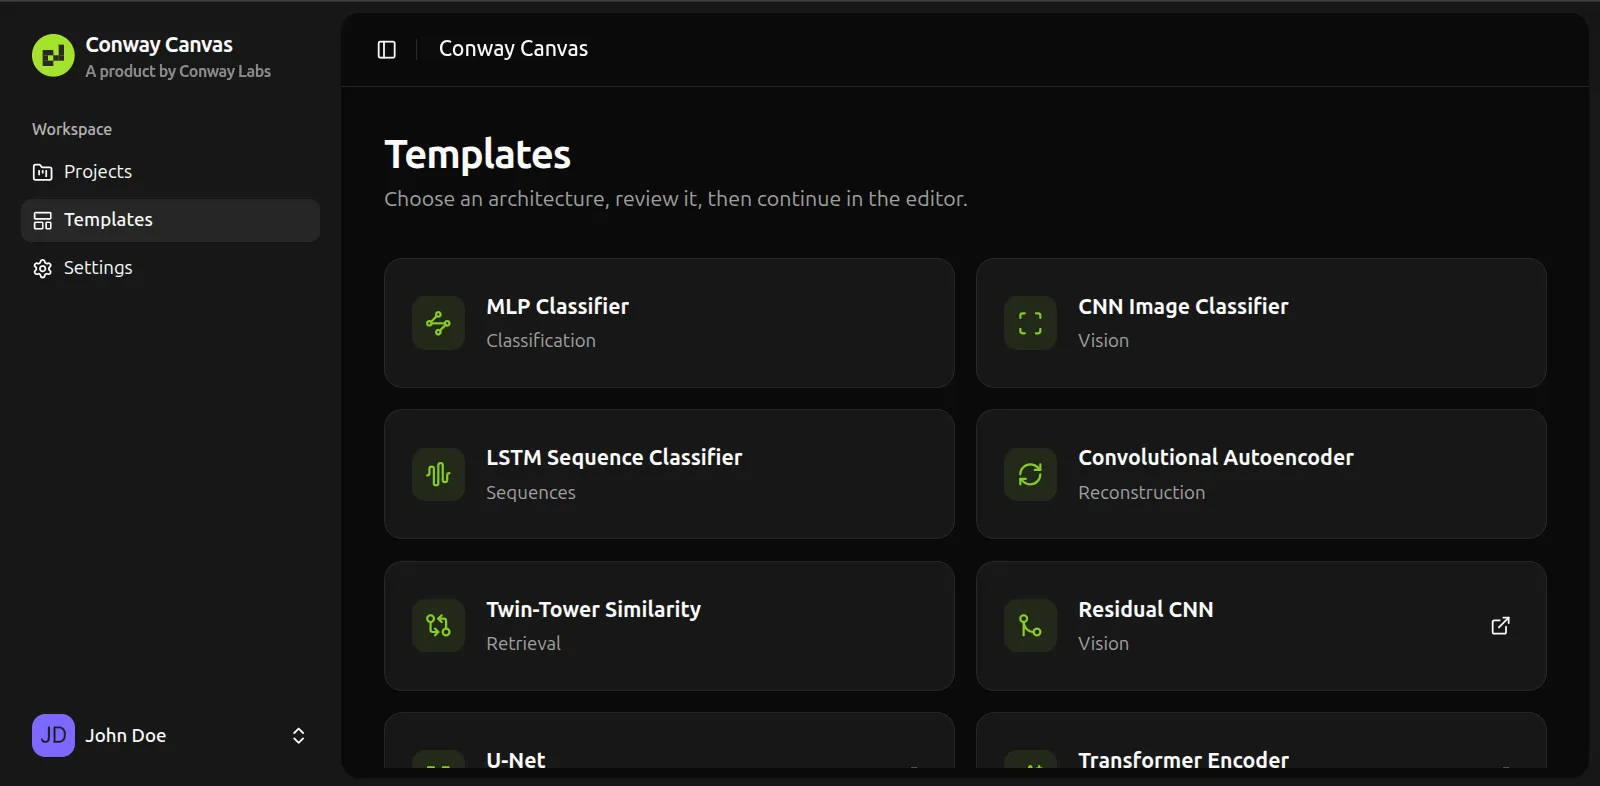Image resolution: width=1600 pixels, height=786 pixels.
Task: Click the CNN Image Classifier scan icon
Action: (1030, 323)
